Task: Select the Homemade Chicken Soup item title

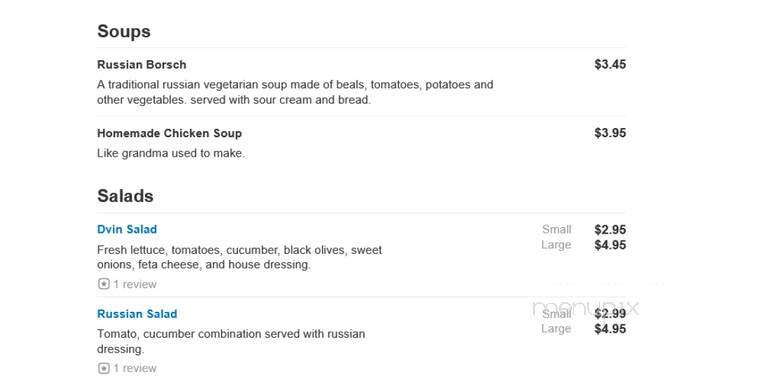Action: click(169, 133)
